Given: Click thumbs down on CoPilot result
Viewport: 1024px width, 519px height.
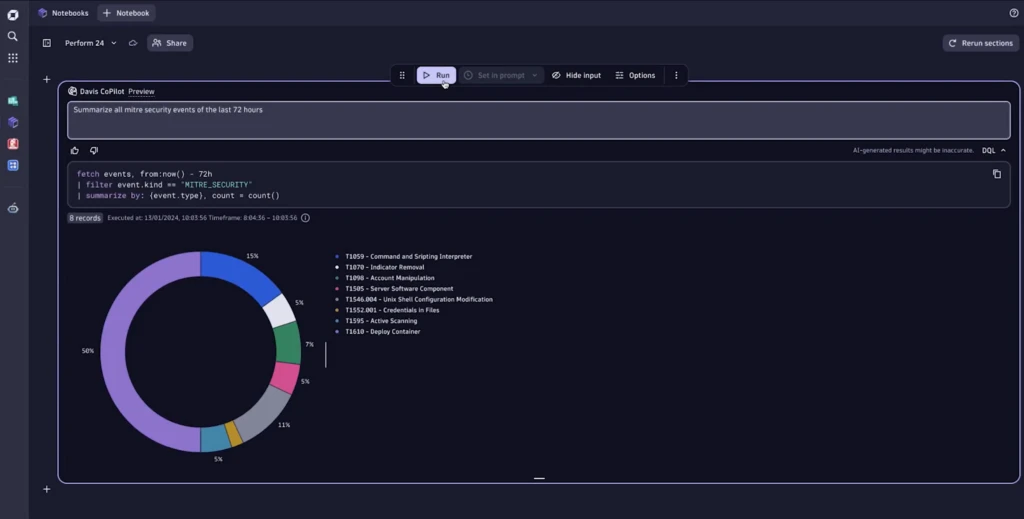Looking at the screenshot, I should (94, 150).
